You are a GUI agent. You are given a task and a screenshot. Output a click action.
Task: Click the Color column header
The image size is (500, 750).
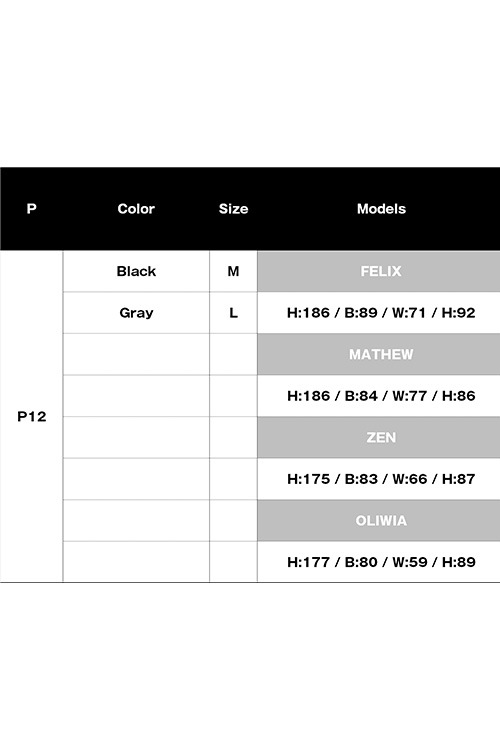[136, 209]
